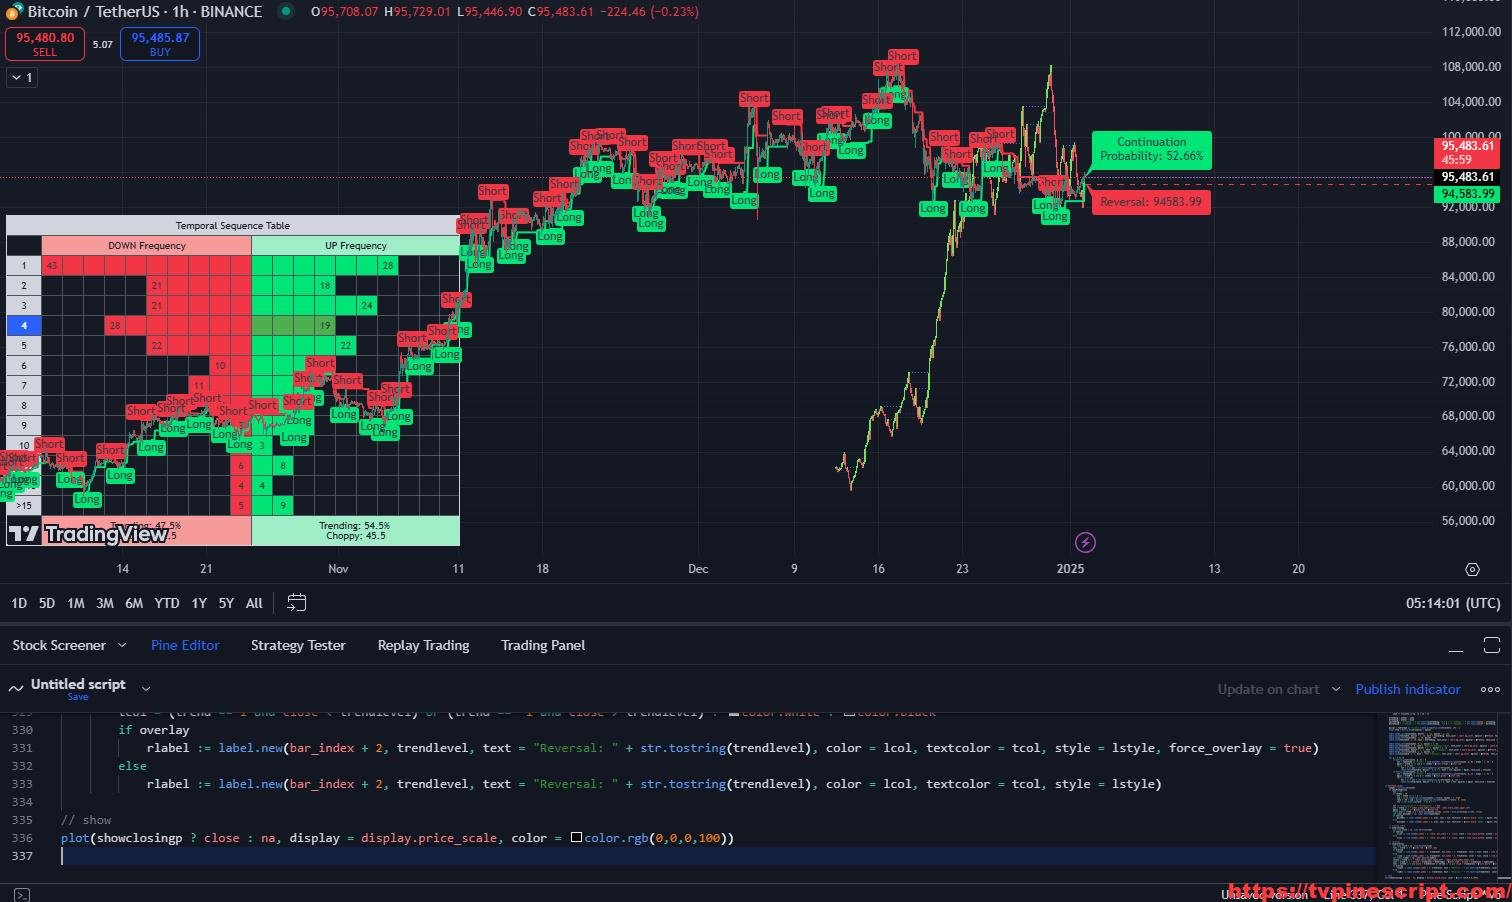Screen dimensions: 1512x902
Task: Open the Update on chart dropdown arrow
Action: click(x=1336, y=689)
